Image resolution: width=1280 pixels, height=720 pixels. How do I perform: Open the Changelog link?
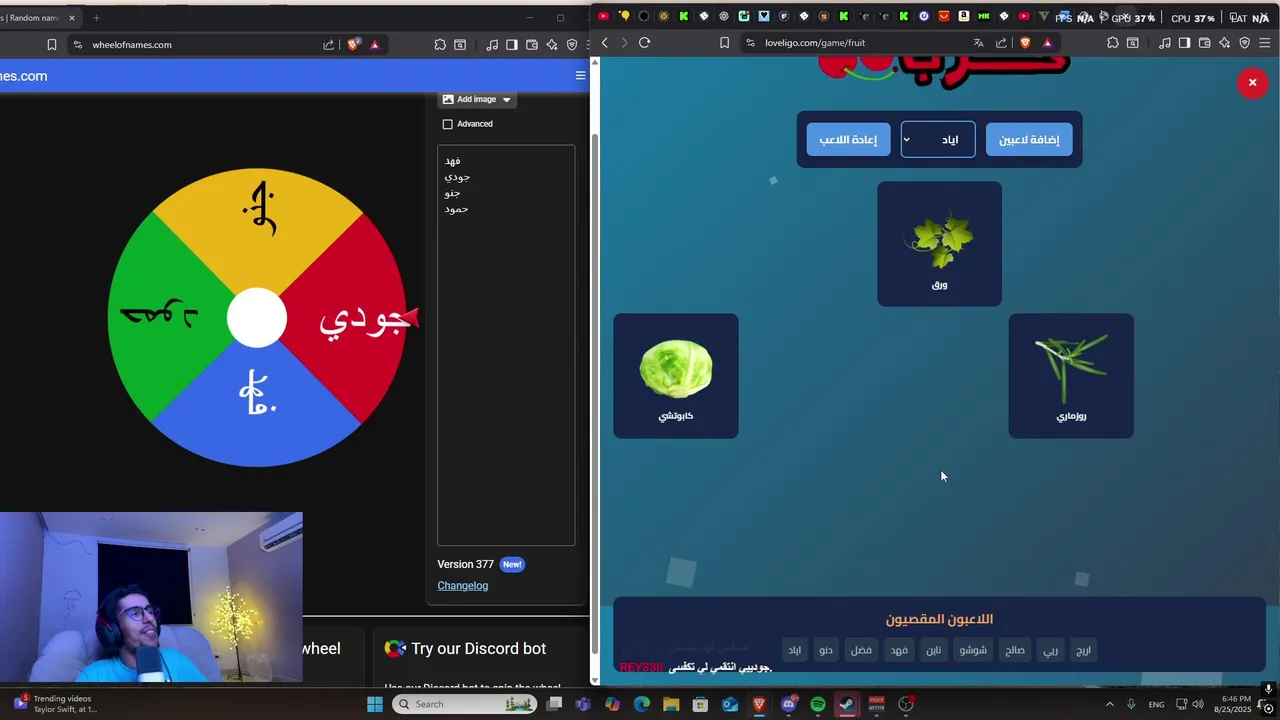tap(462, 586)
